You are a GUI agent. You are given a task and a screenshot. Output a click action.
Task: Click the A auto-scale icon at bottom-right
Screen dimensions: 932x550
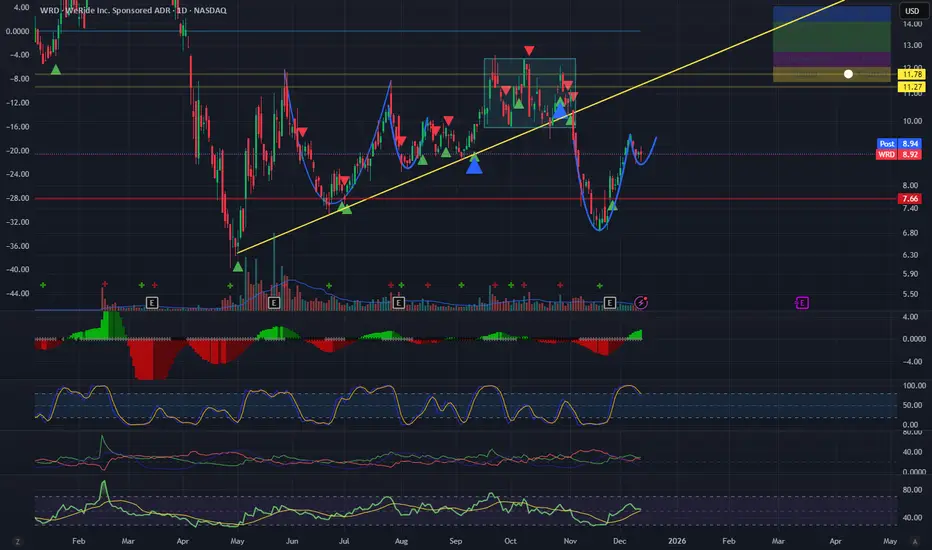pyautogui.click(x=915, y=542)
